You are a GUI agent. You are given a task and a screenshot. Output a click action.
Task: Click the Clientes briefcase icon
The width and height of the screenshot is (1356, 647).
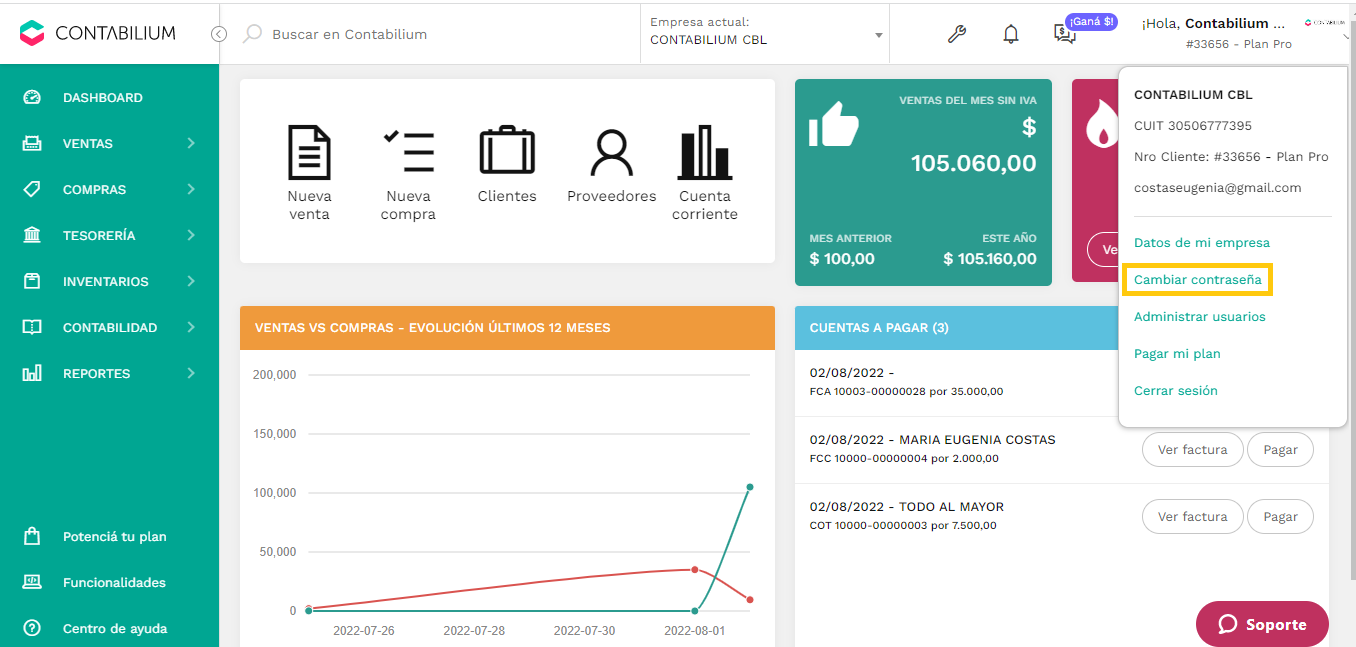[x=507, y=151]
